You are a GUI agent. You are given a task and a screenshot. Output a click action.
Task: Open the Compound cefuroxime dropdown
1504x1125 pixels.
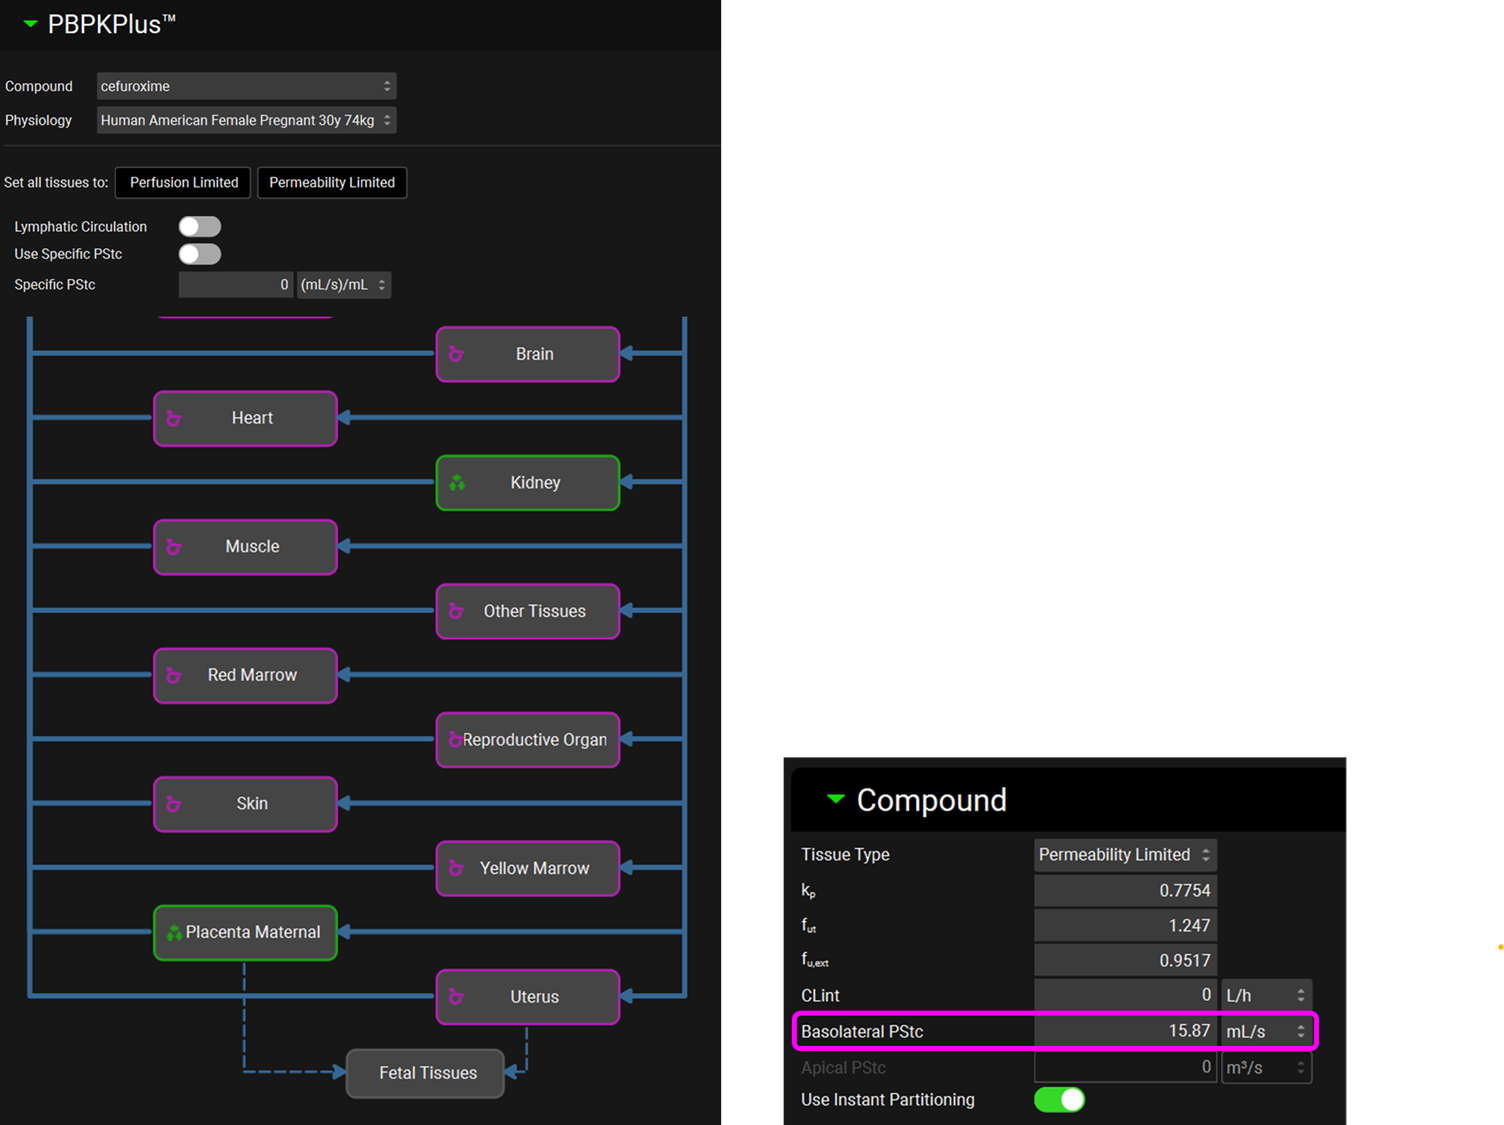pyautogui.click(x=246, y=86)
